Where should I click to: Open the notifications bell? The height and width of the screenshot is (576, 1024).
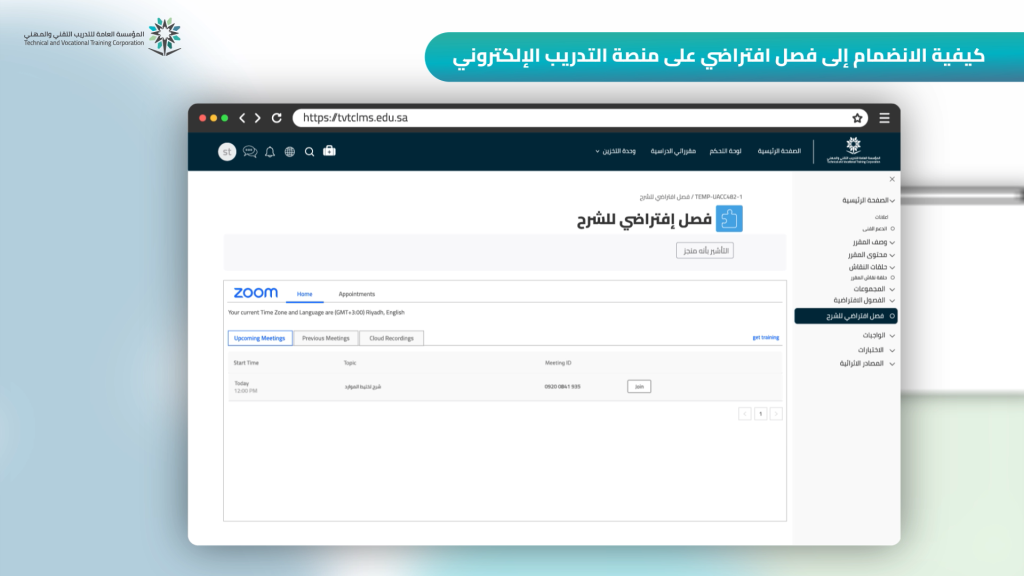click(270, 152)
